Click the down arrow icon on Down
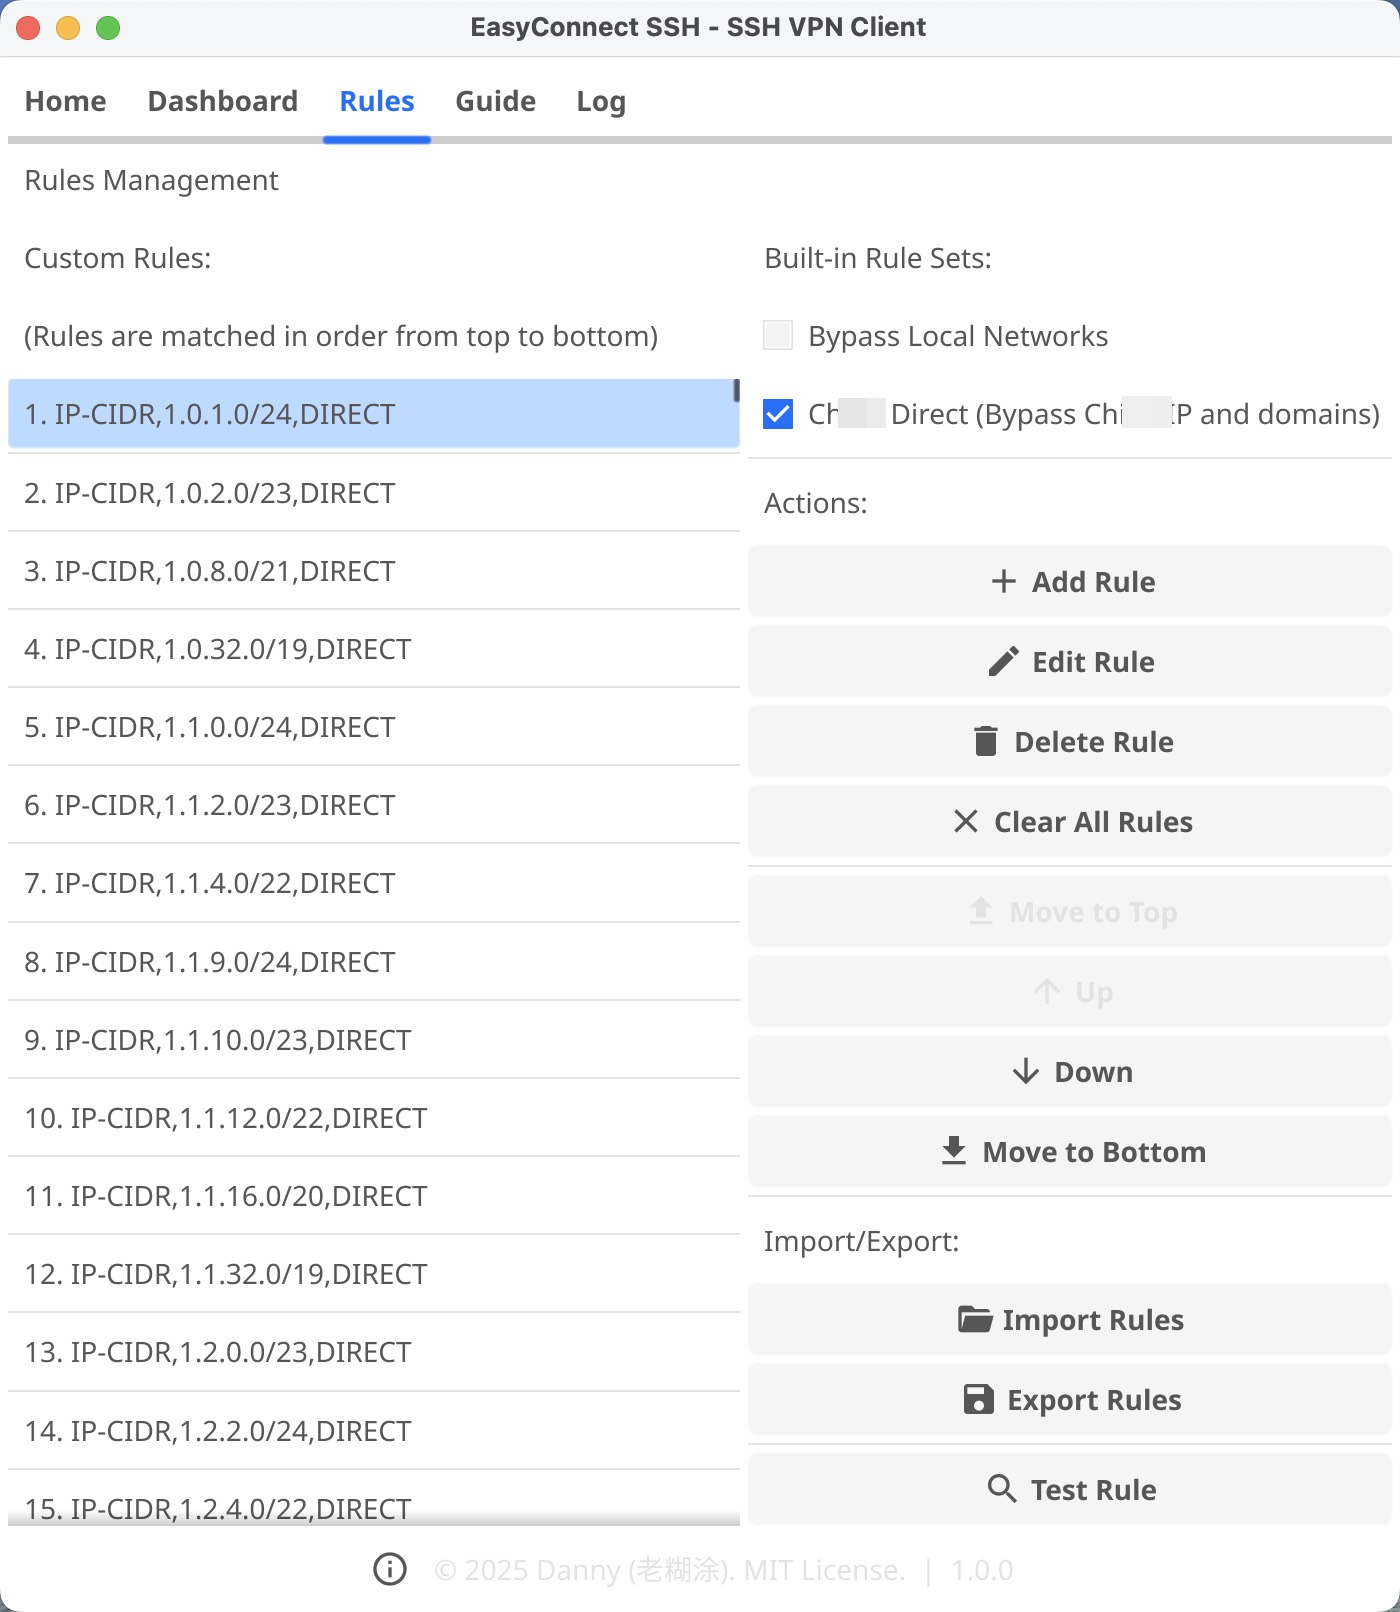This screenshot has height=1612, width=1400. tap(1025, 1071)
